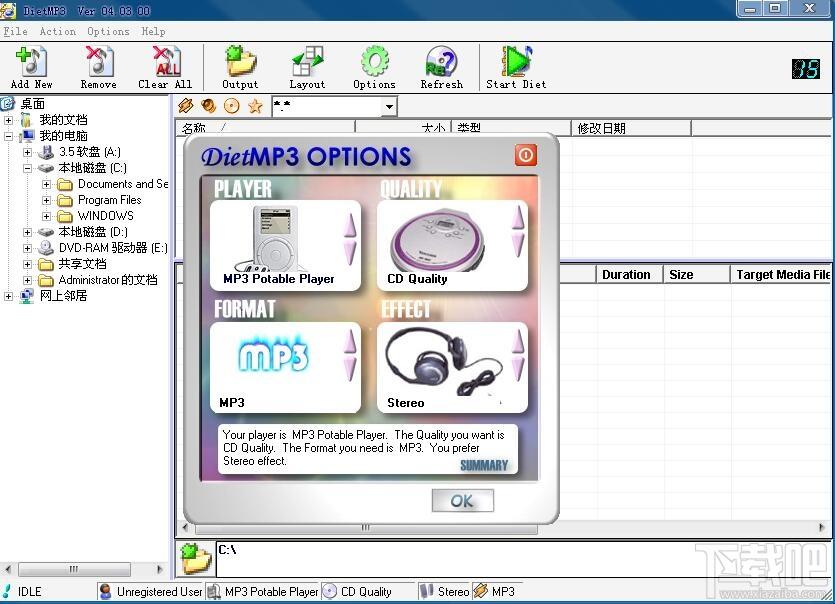Open the Options menu

(108, 31)
